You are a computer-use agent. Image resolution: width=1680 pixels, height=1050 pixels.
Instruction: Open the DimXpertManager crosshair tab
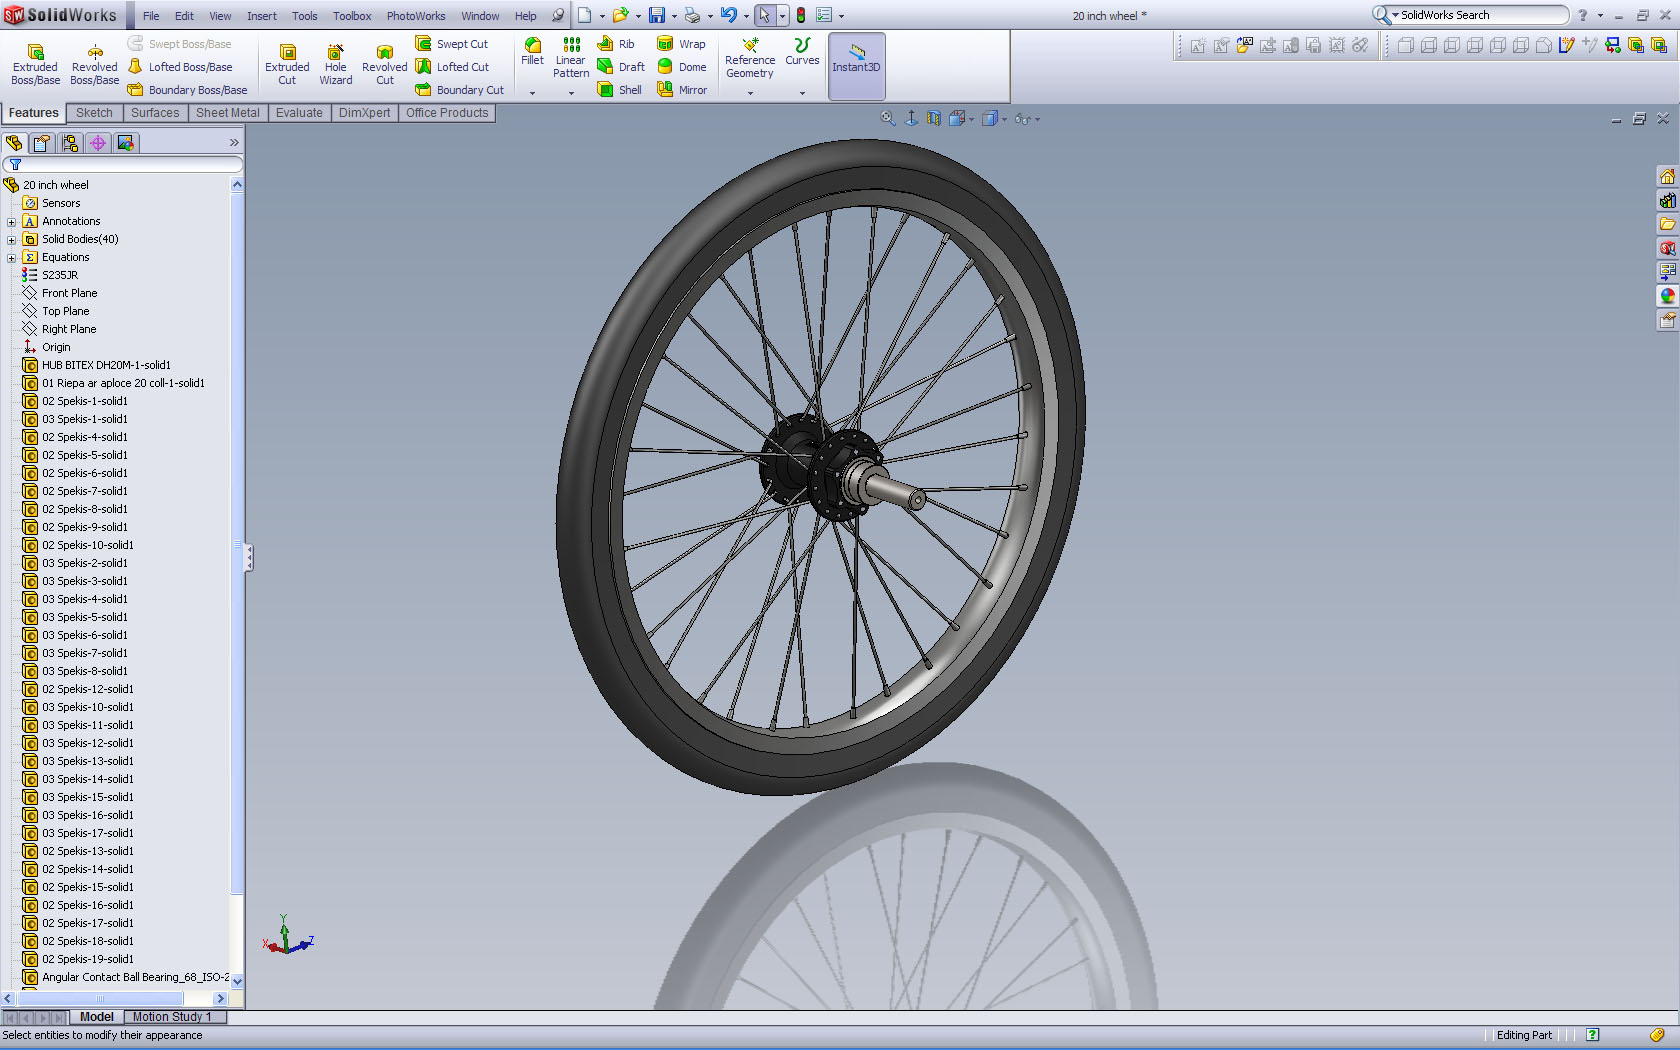coord(98,143)
